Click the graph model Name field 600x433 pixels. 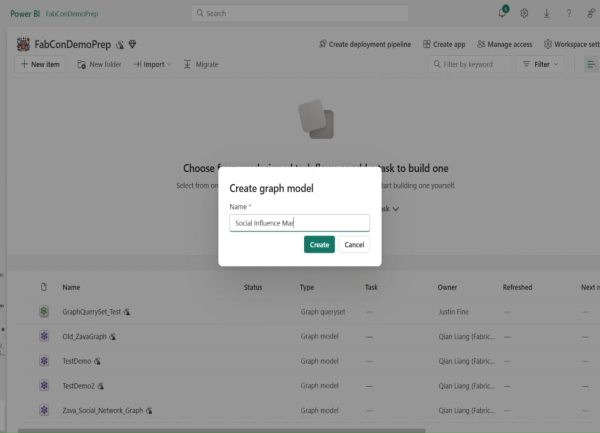point(300,223)
